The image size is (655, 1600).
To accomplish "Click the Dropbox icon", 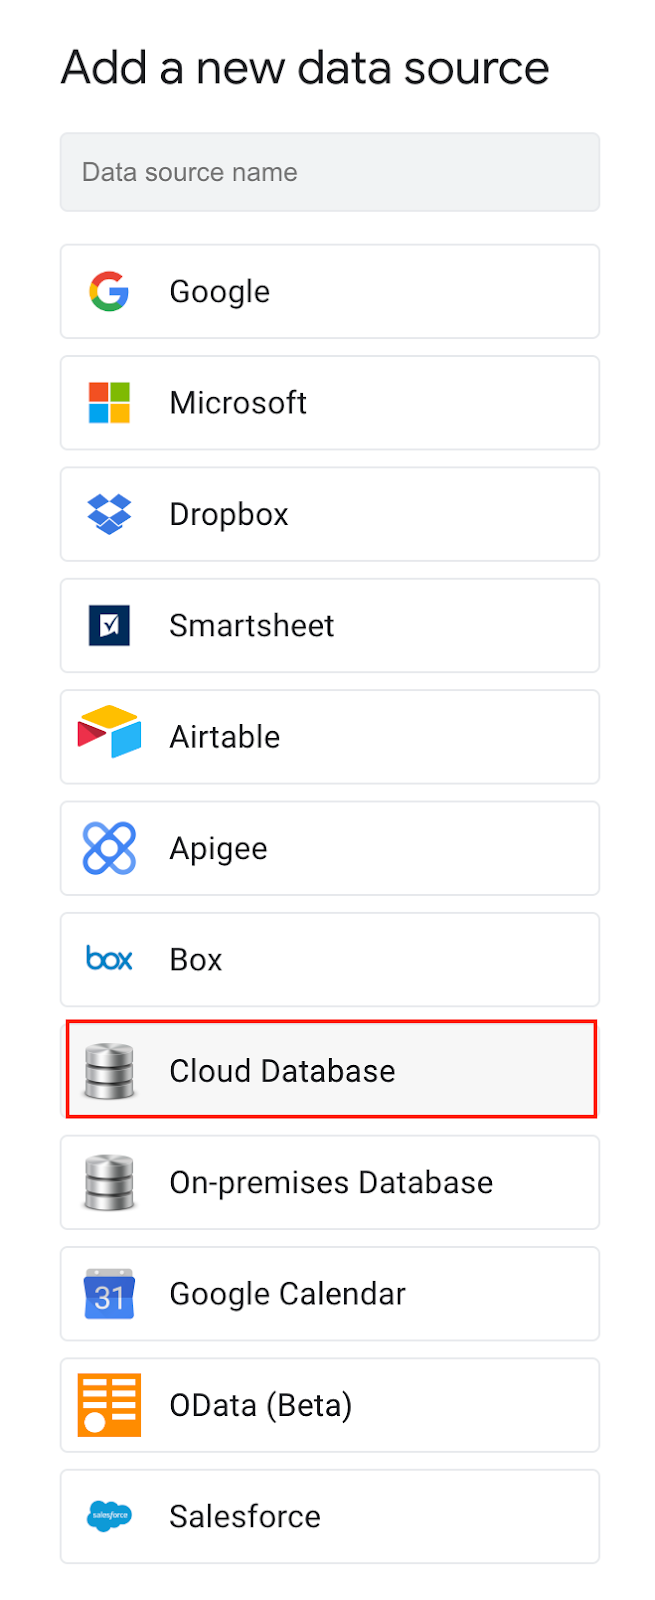I will [x=109, y=514].
